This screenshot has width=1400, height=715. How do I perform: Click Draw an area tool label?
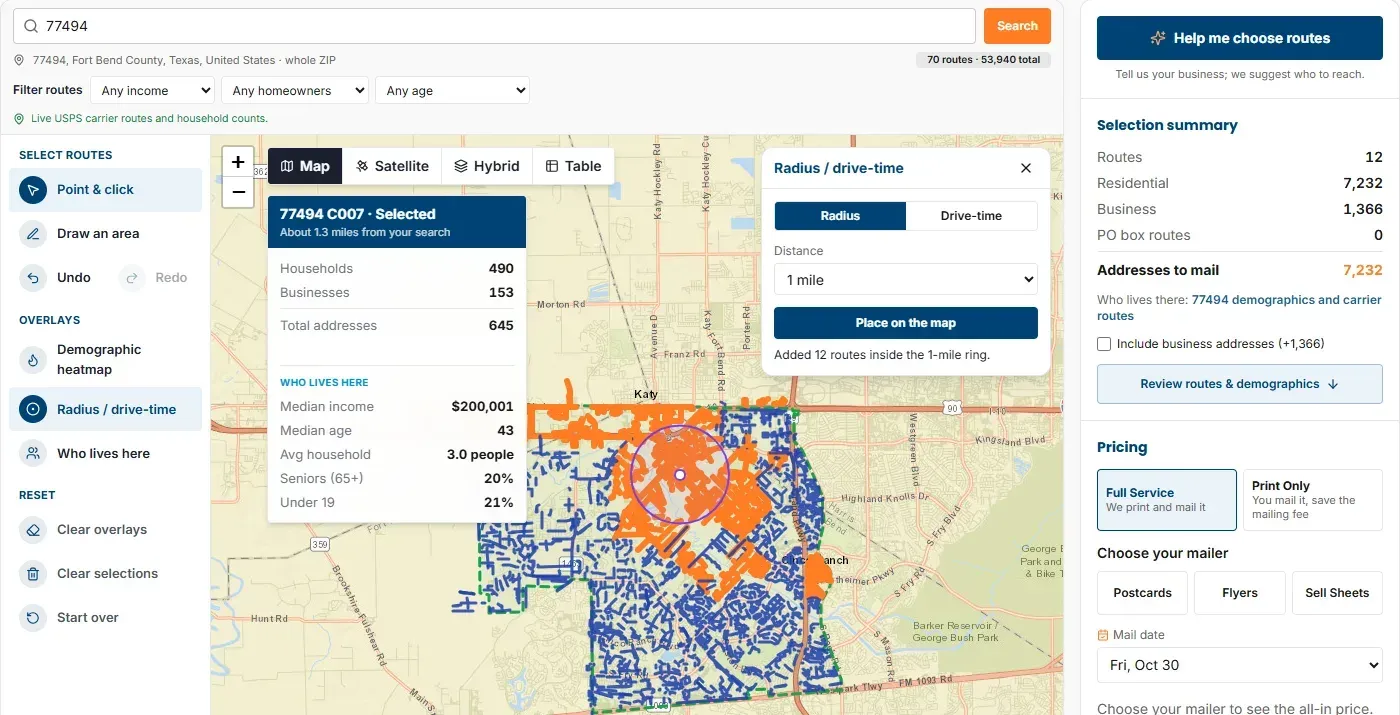(98, 234)
